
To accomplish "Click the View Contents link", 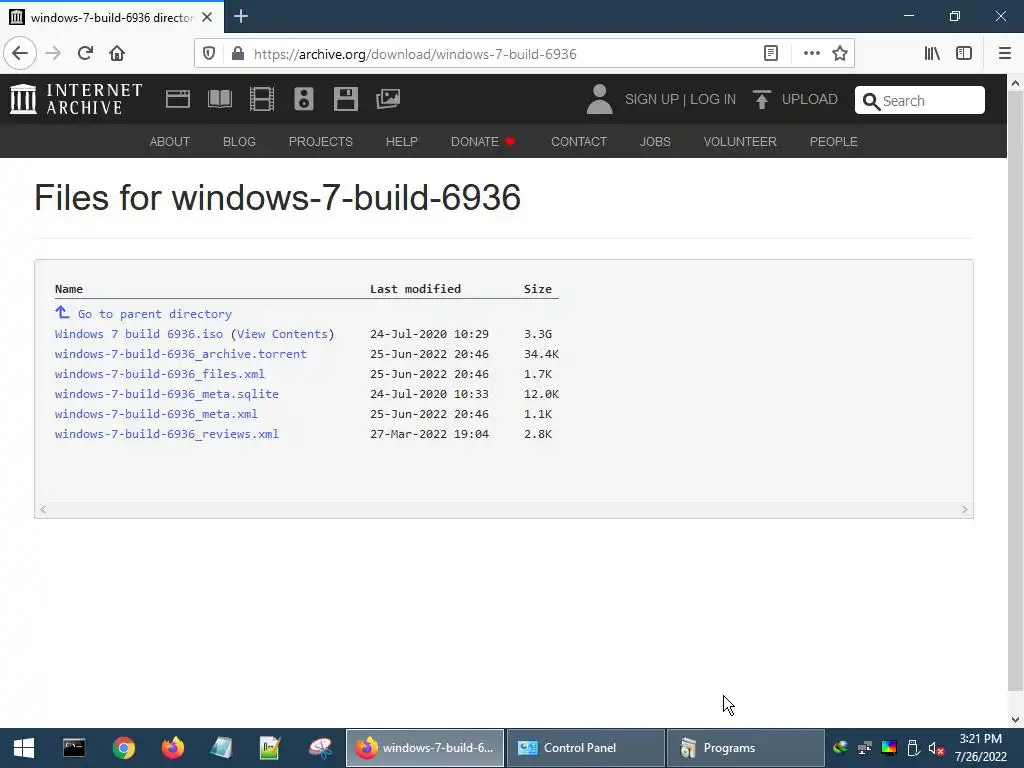I will pos(282,334).
